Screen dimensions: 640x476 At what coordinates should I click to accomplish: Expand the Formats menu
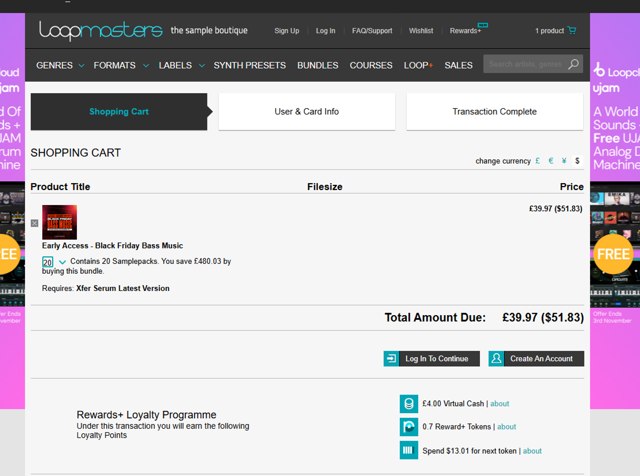tap(121, 65)
